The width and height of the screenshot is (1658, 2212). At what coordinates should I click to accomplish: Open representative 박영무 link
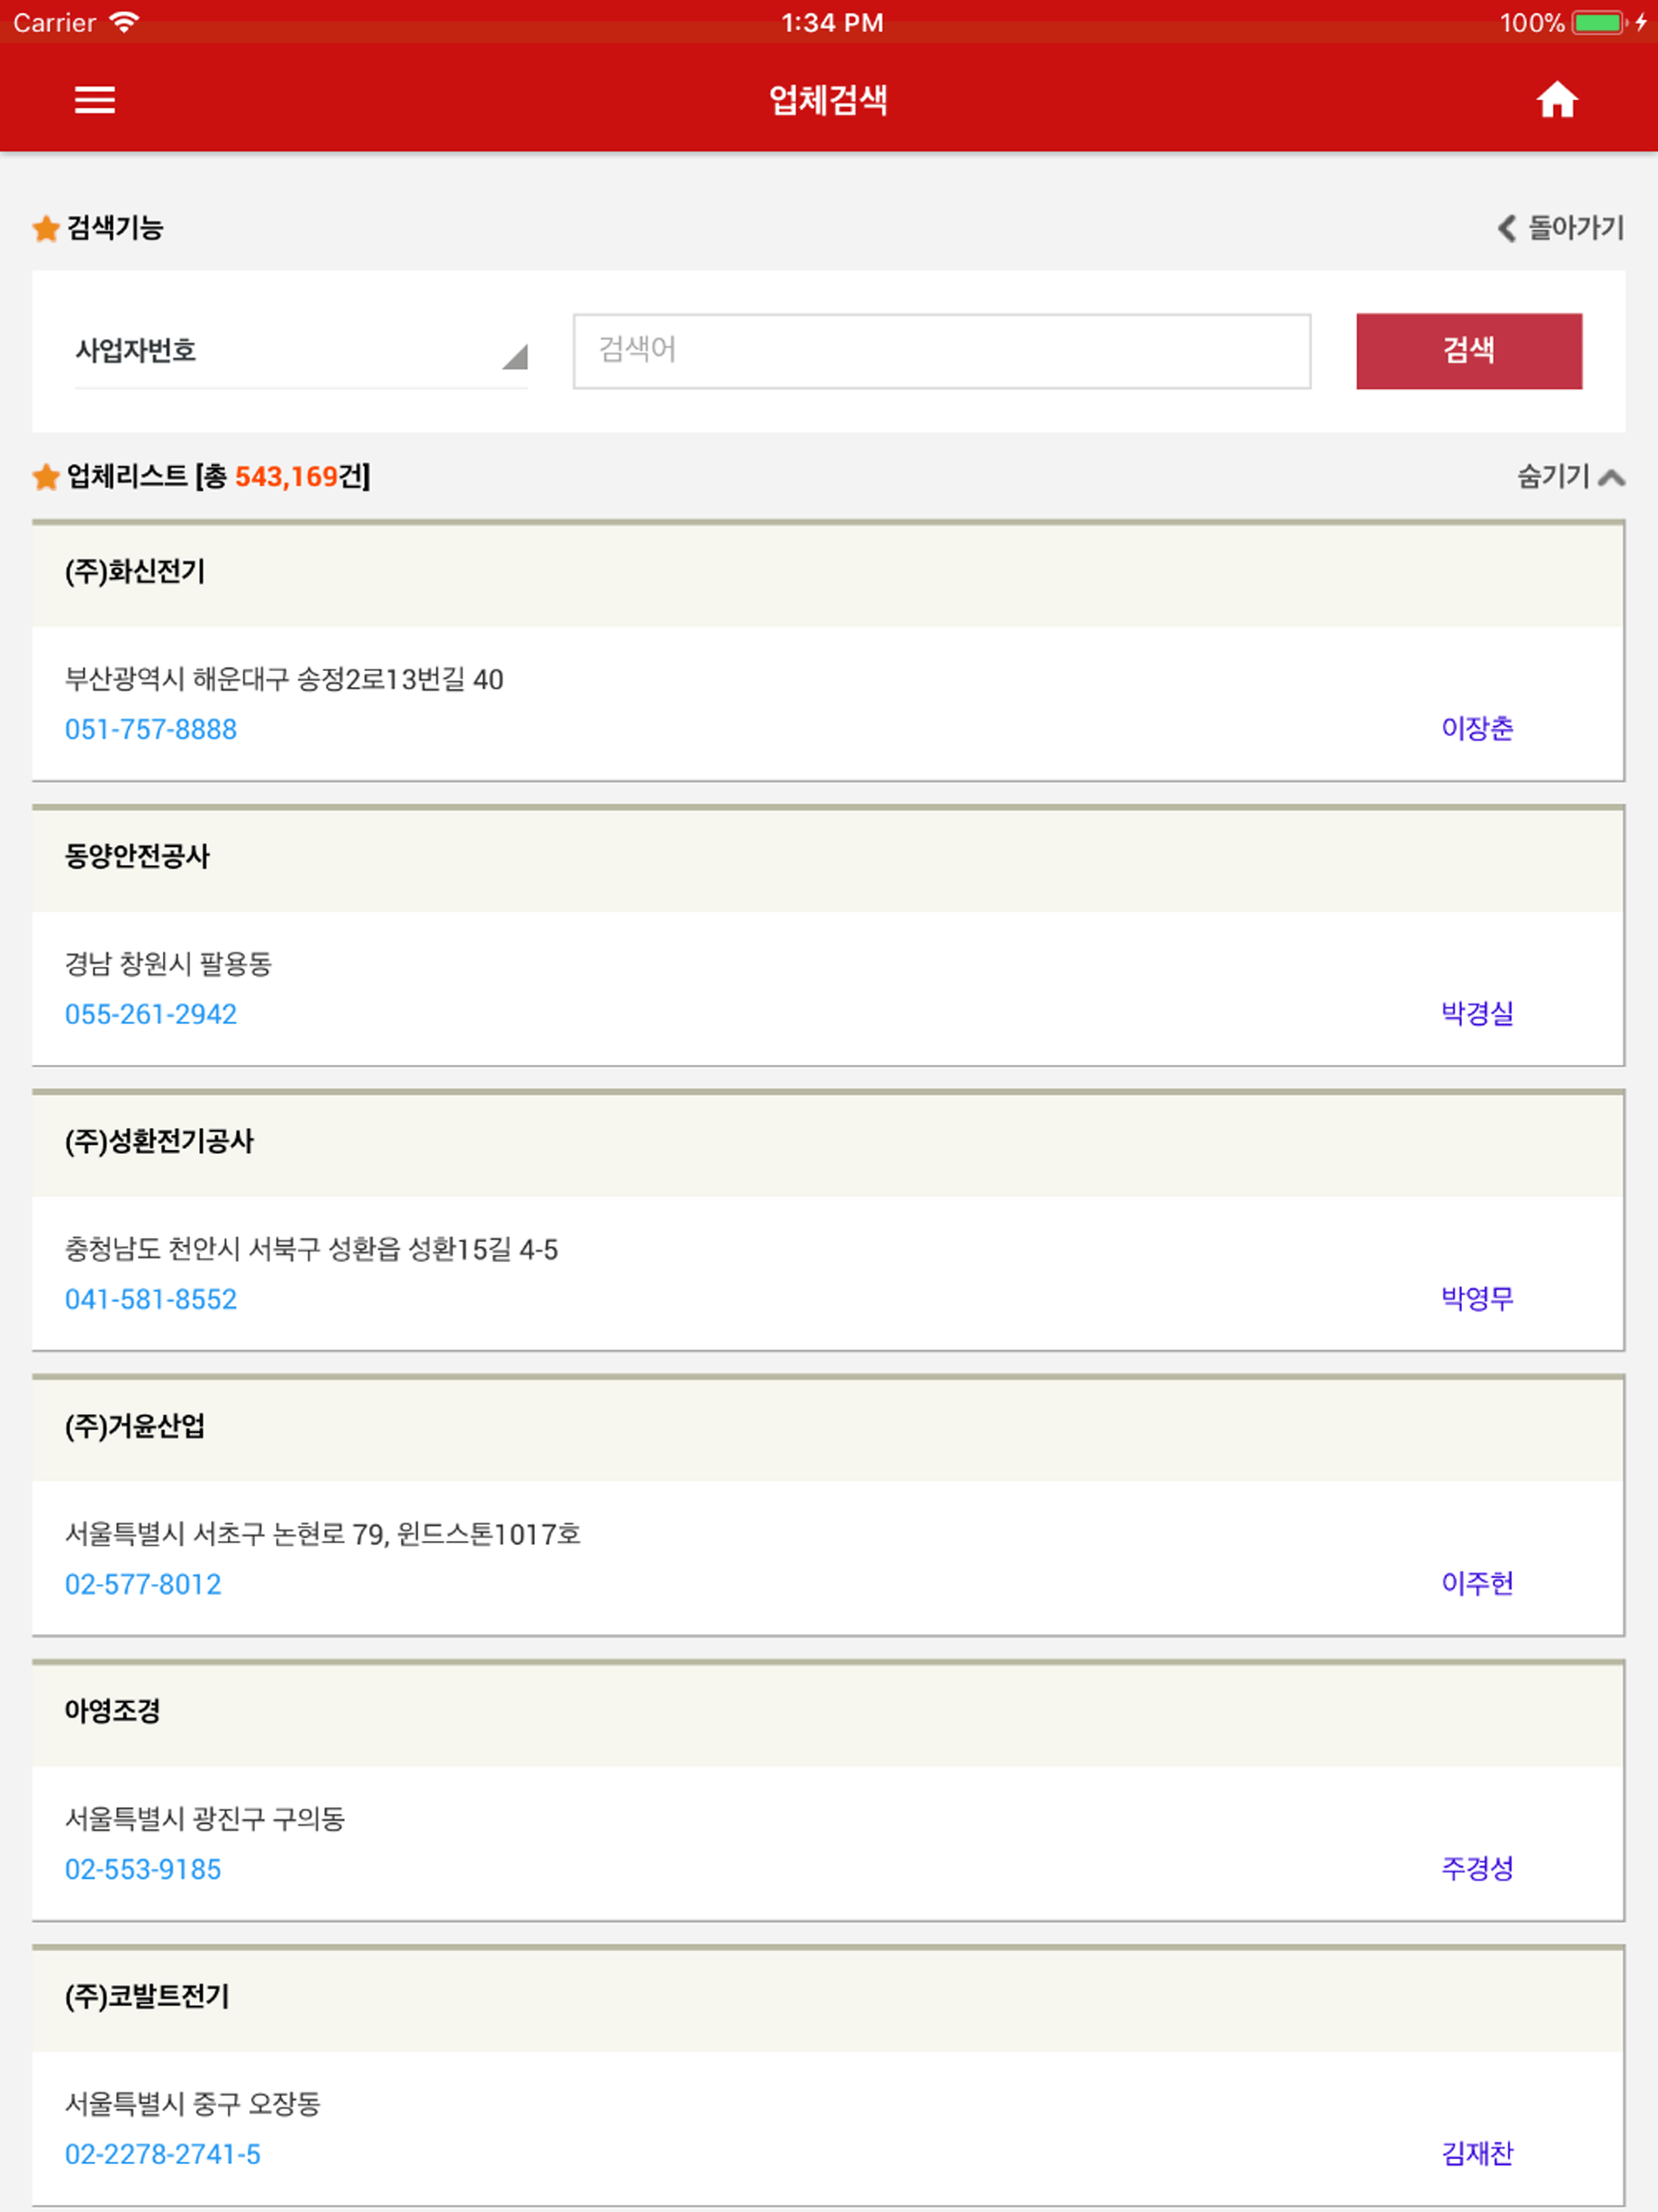1477,1298
